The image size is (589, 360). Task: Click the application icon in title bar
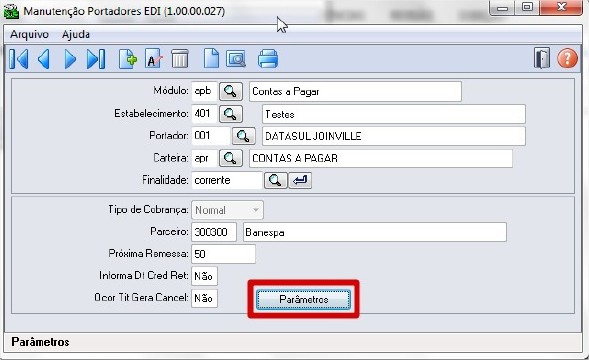(11, 11)
